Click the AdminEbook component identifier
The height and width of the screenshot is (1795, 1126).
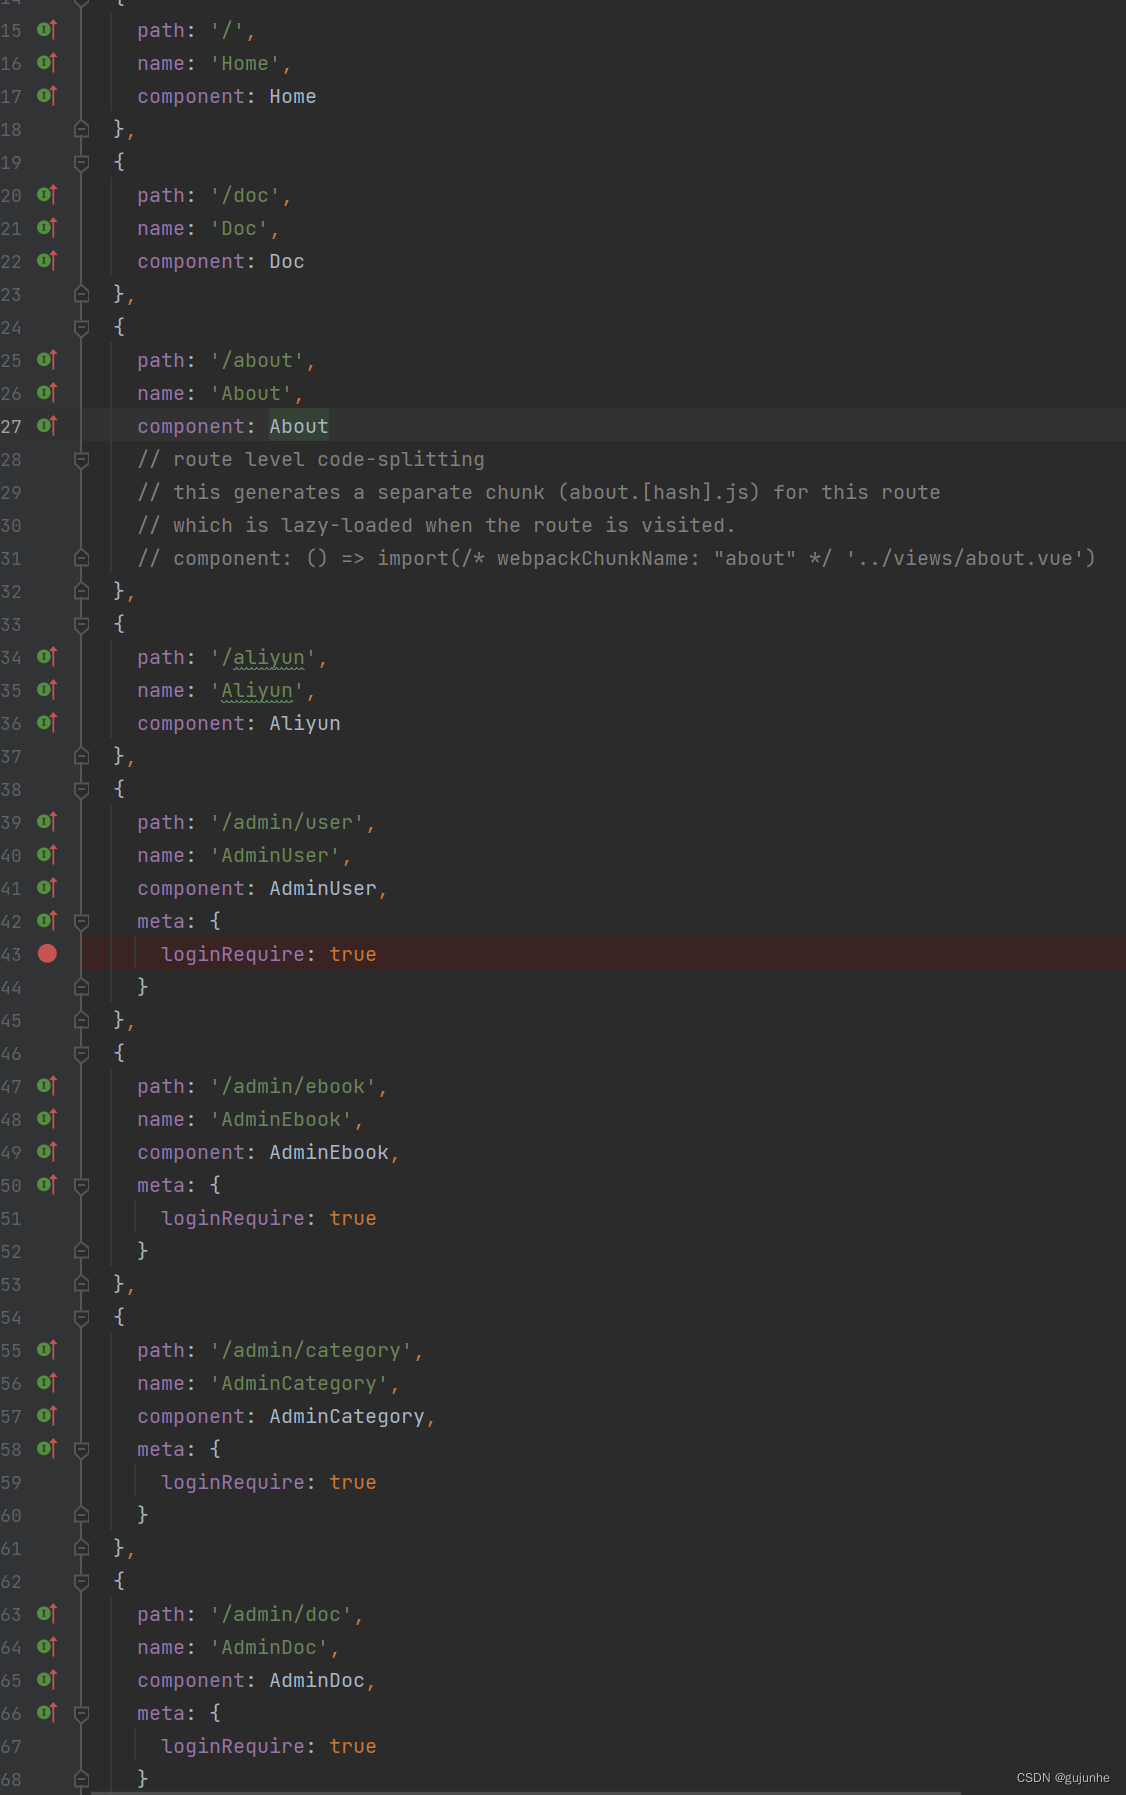point(329,1153)
